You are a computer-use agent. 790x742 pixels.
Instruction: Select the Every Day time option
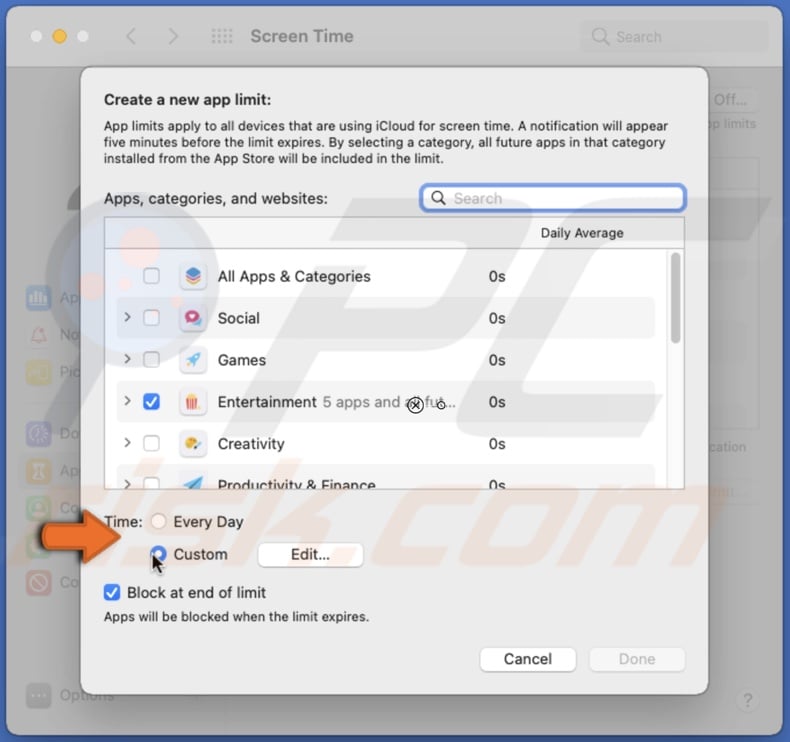[159, 521]
